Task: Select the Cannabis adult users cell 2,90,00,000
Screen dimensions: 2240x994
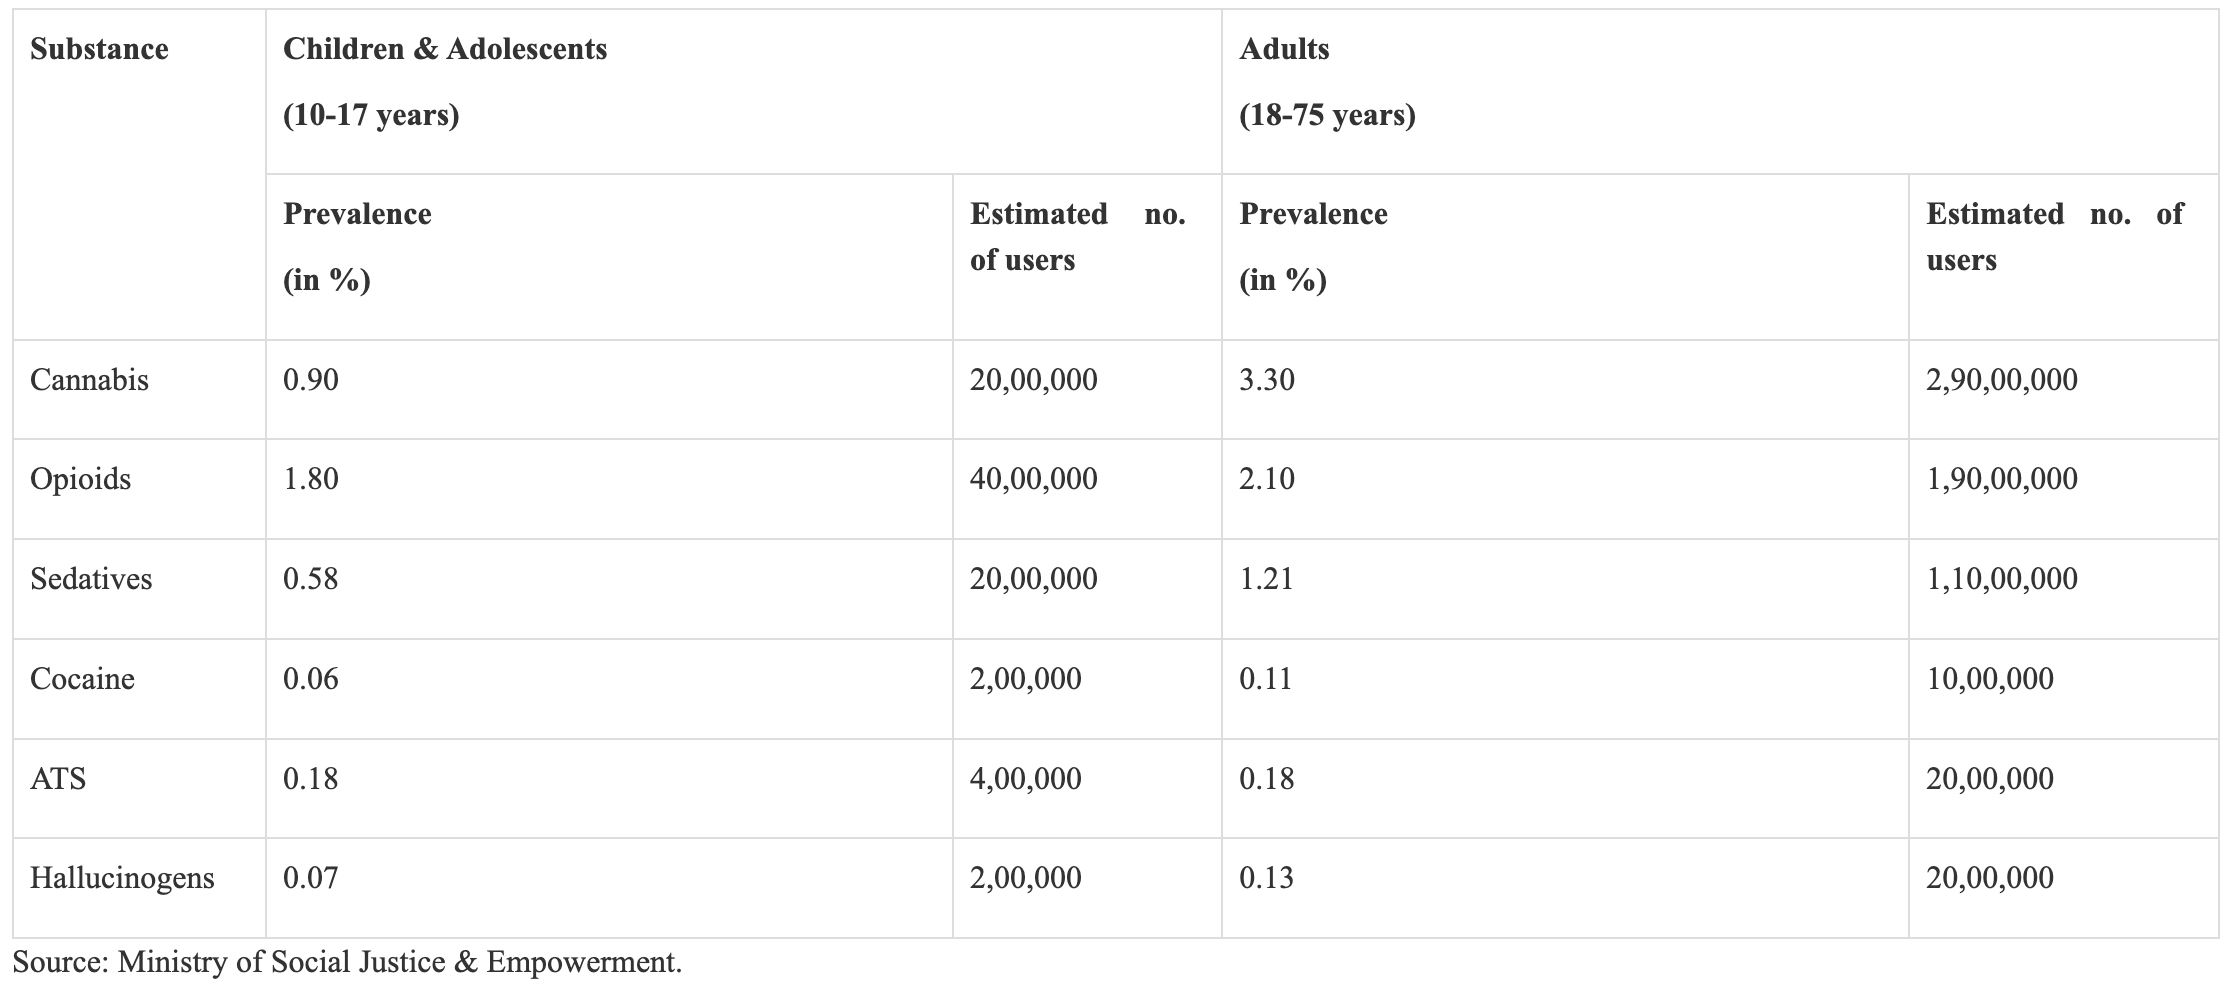Action: click(x=2063, y=389)
